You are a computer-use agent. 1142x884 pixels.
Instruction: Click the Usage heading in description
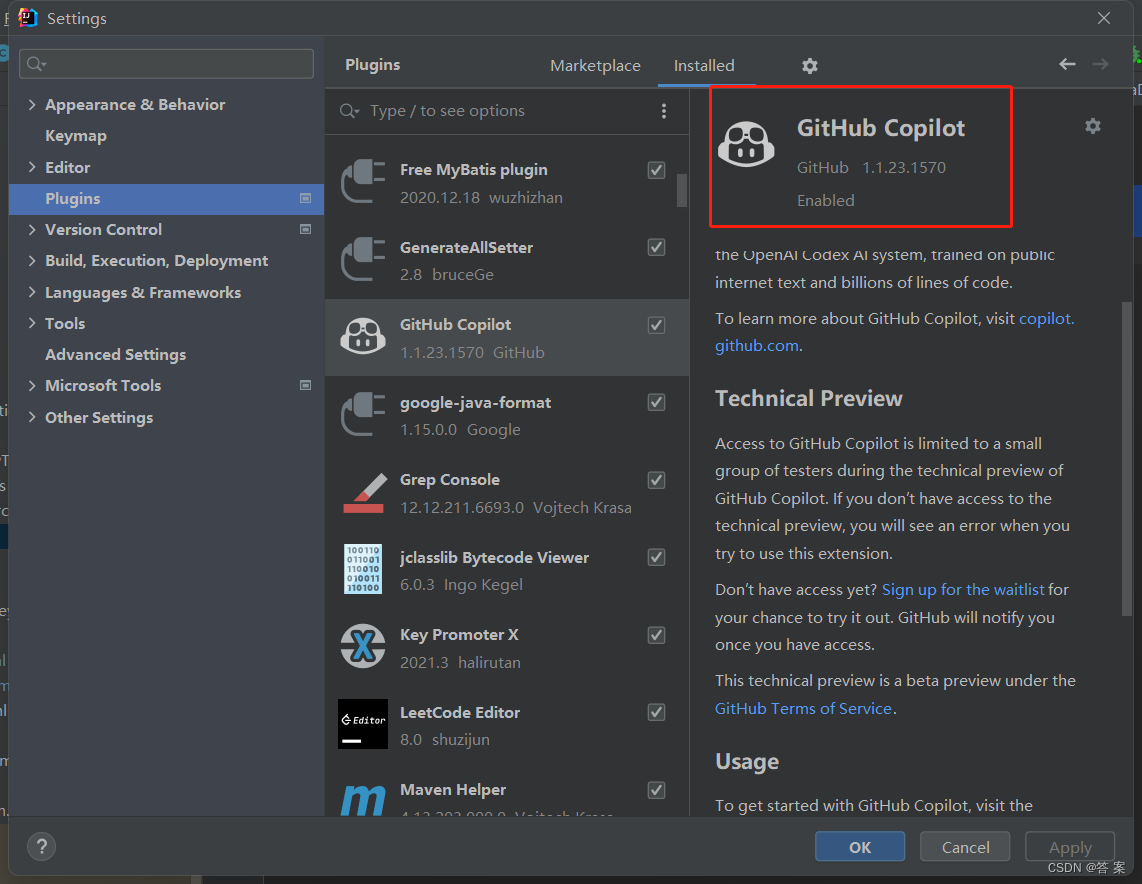747,762
